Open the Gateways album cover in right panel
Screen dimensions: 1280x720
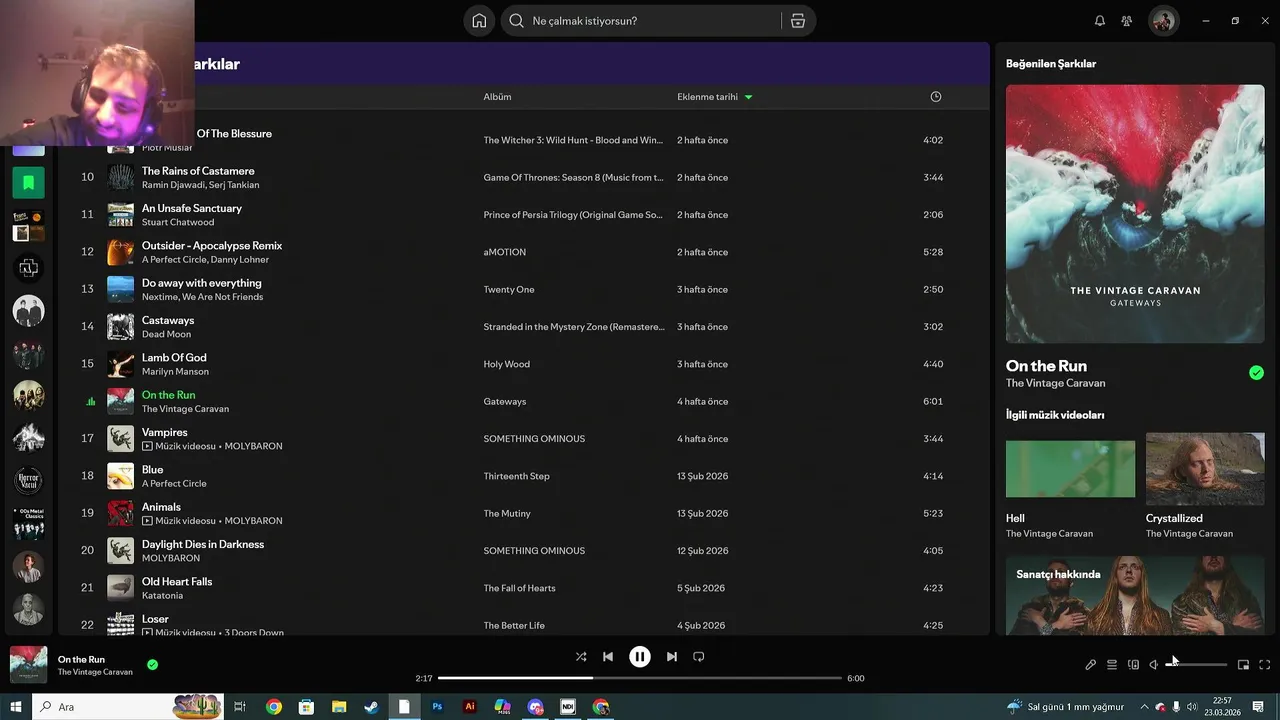tap(1135, 214)
